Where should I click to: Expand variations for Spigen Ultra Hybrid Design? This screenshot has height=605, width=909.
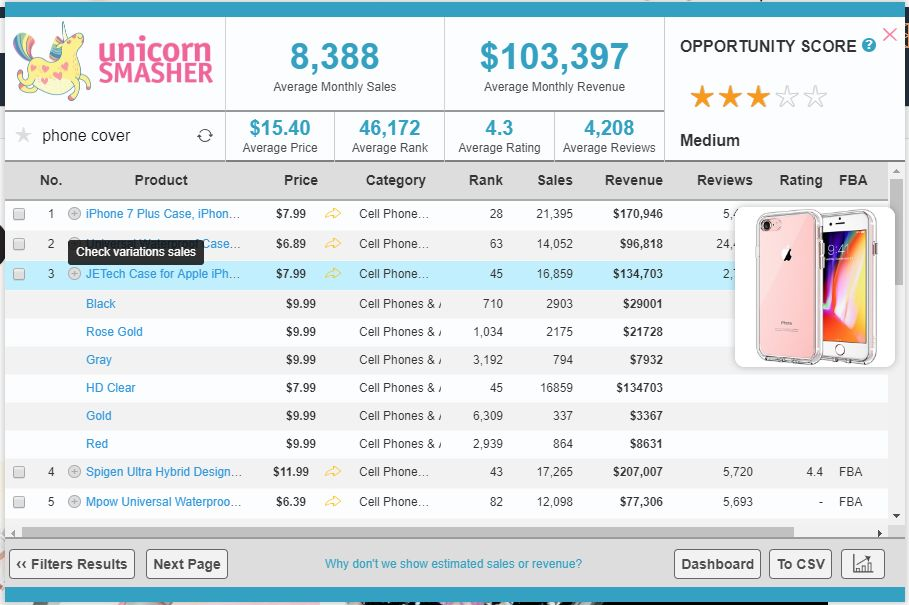[x=74, y=472]
